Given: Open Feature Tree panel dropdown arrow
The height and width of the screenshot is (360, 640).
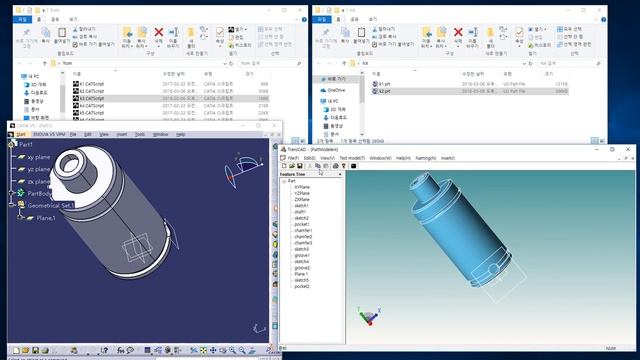Looking at the screenshot, I should (340, 174).
